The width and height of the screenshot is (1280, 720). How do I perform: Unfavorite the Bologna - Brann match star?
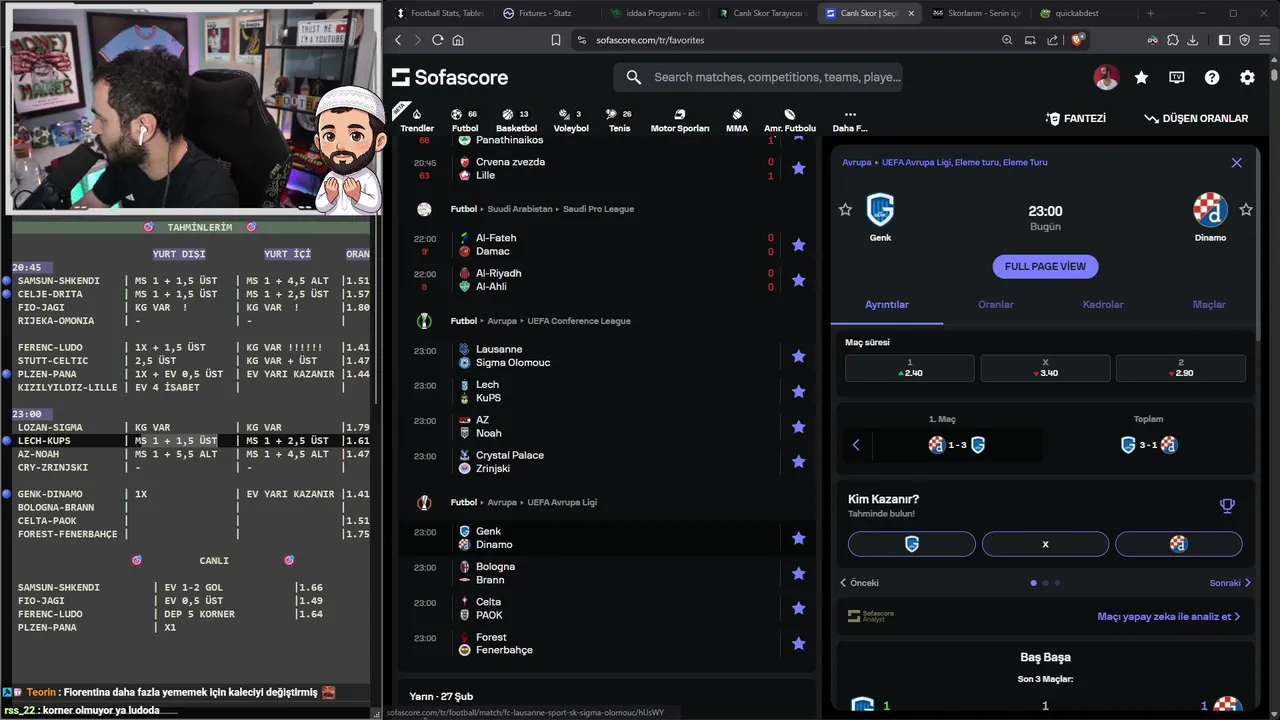(x=798, y=573)
